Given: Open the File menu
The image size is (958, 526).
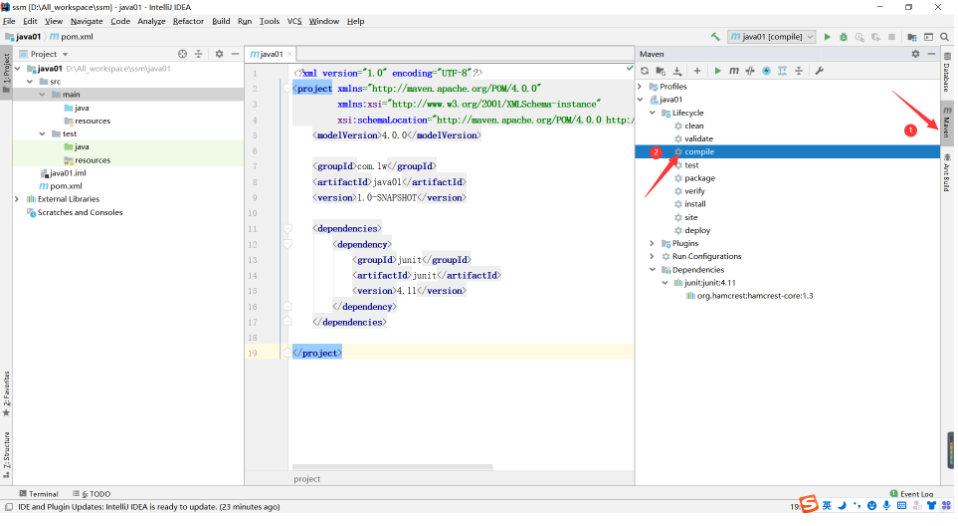Looking at the screenshot, I should tap(9, 21).
